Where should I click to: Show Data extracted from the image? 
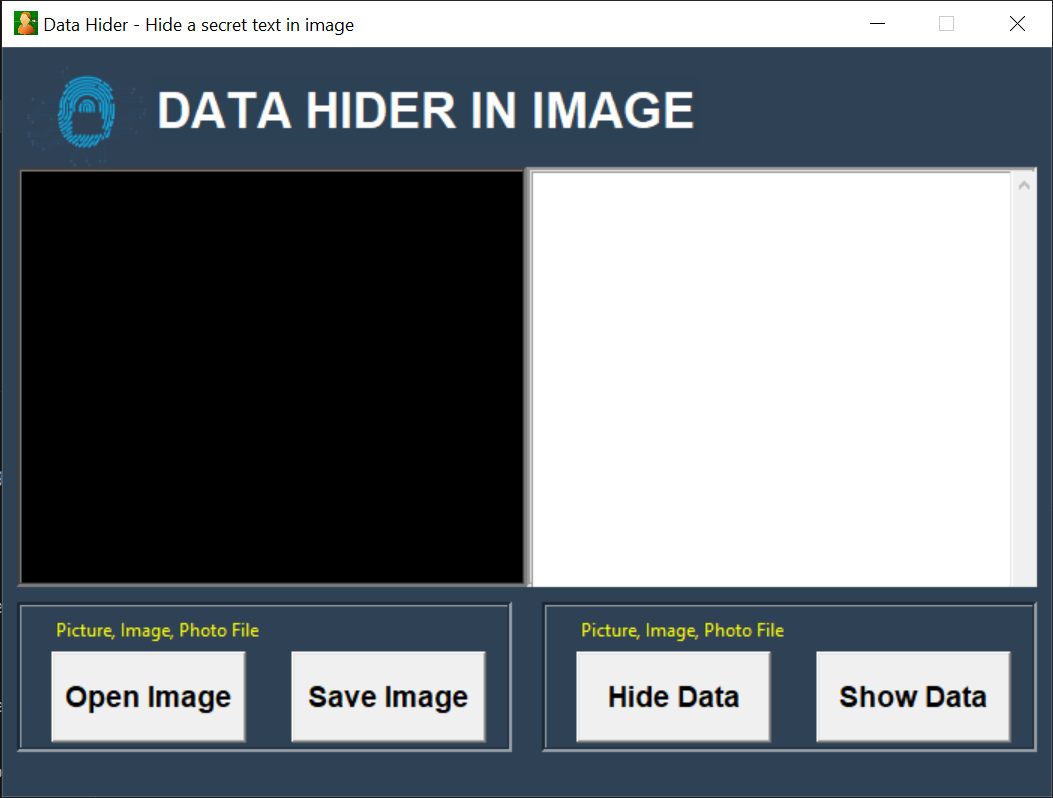click(x=912, y=696)
